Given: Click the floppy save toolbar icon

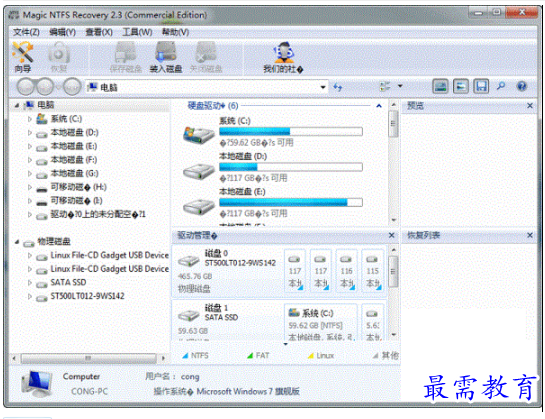Looking at the screenshot, I should pos(481,86).
